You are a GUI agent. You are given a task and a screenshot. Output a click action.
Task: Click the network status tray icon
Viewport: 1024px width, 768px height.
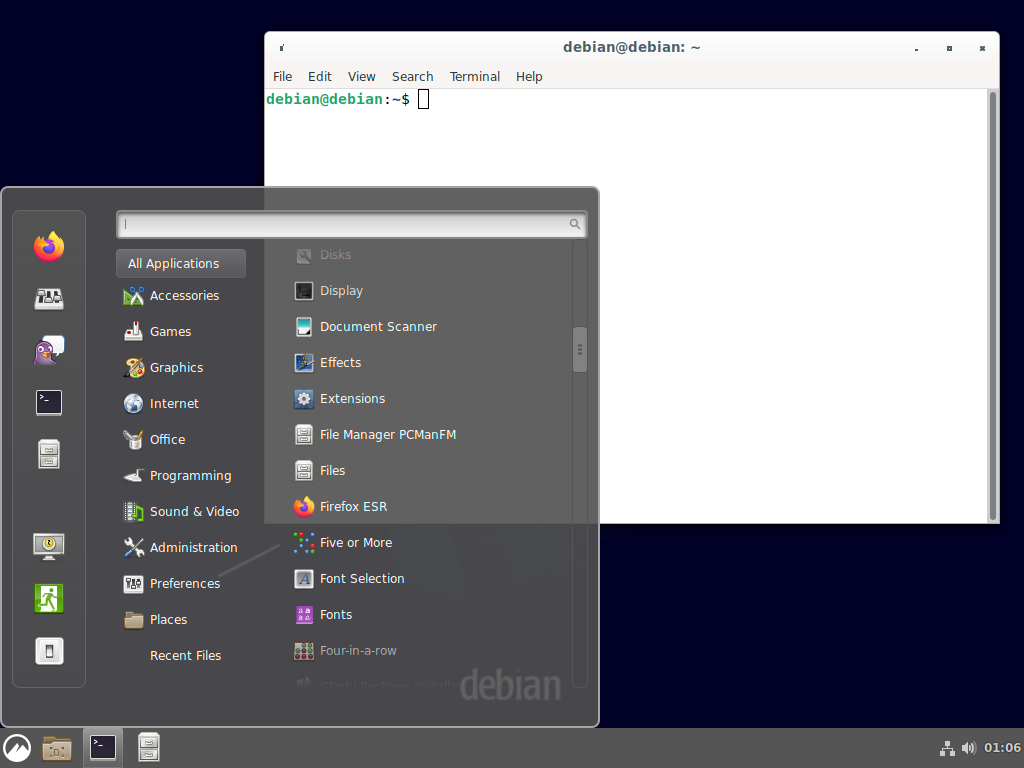pyautogui.click(x=946, y=747)
